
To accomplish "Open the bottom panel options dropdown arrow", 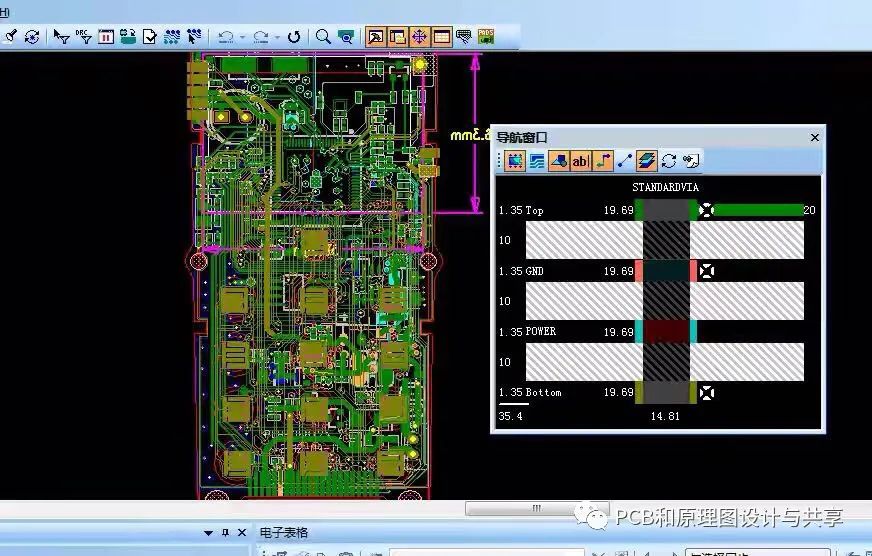I will [x=208, y=533].
